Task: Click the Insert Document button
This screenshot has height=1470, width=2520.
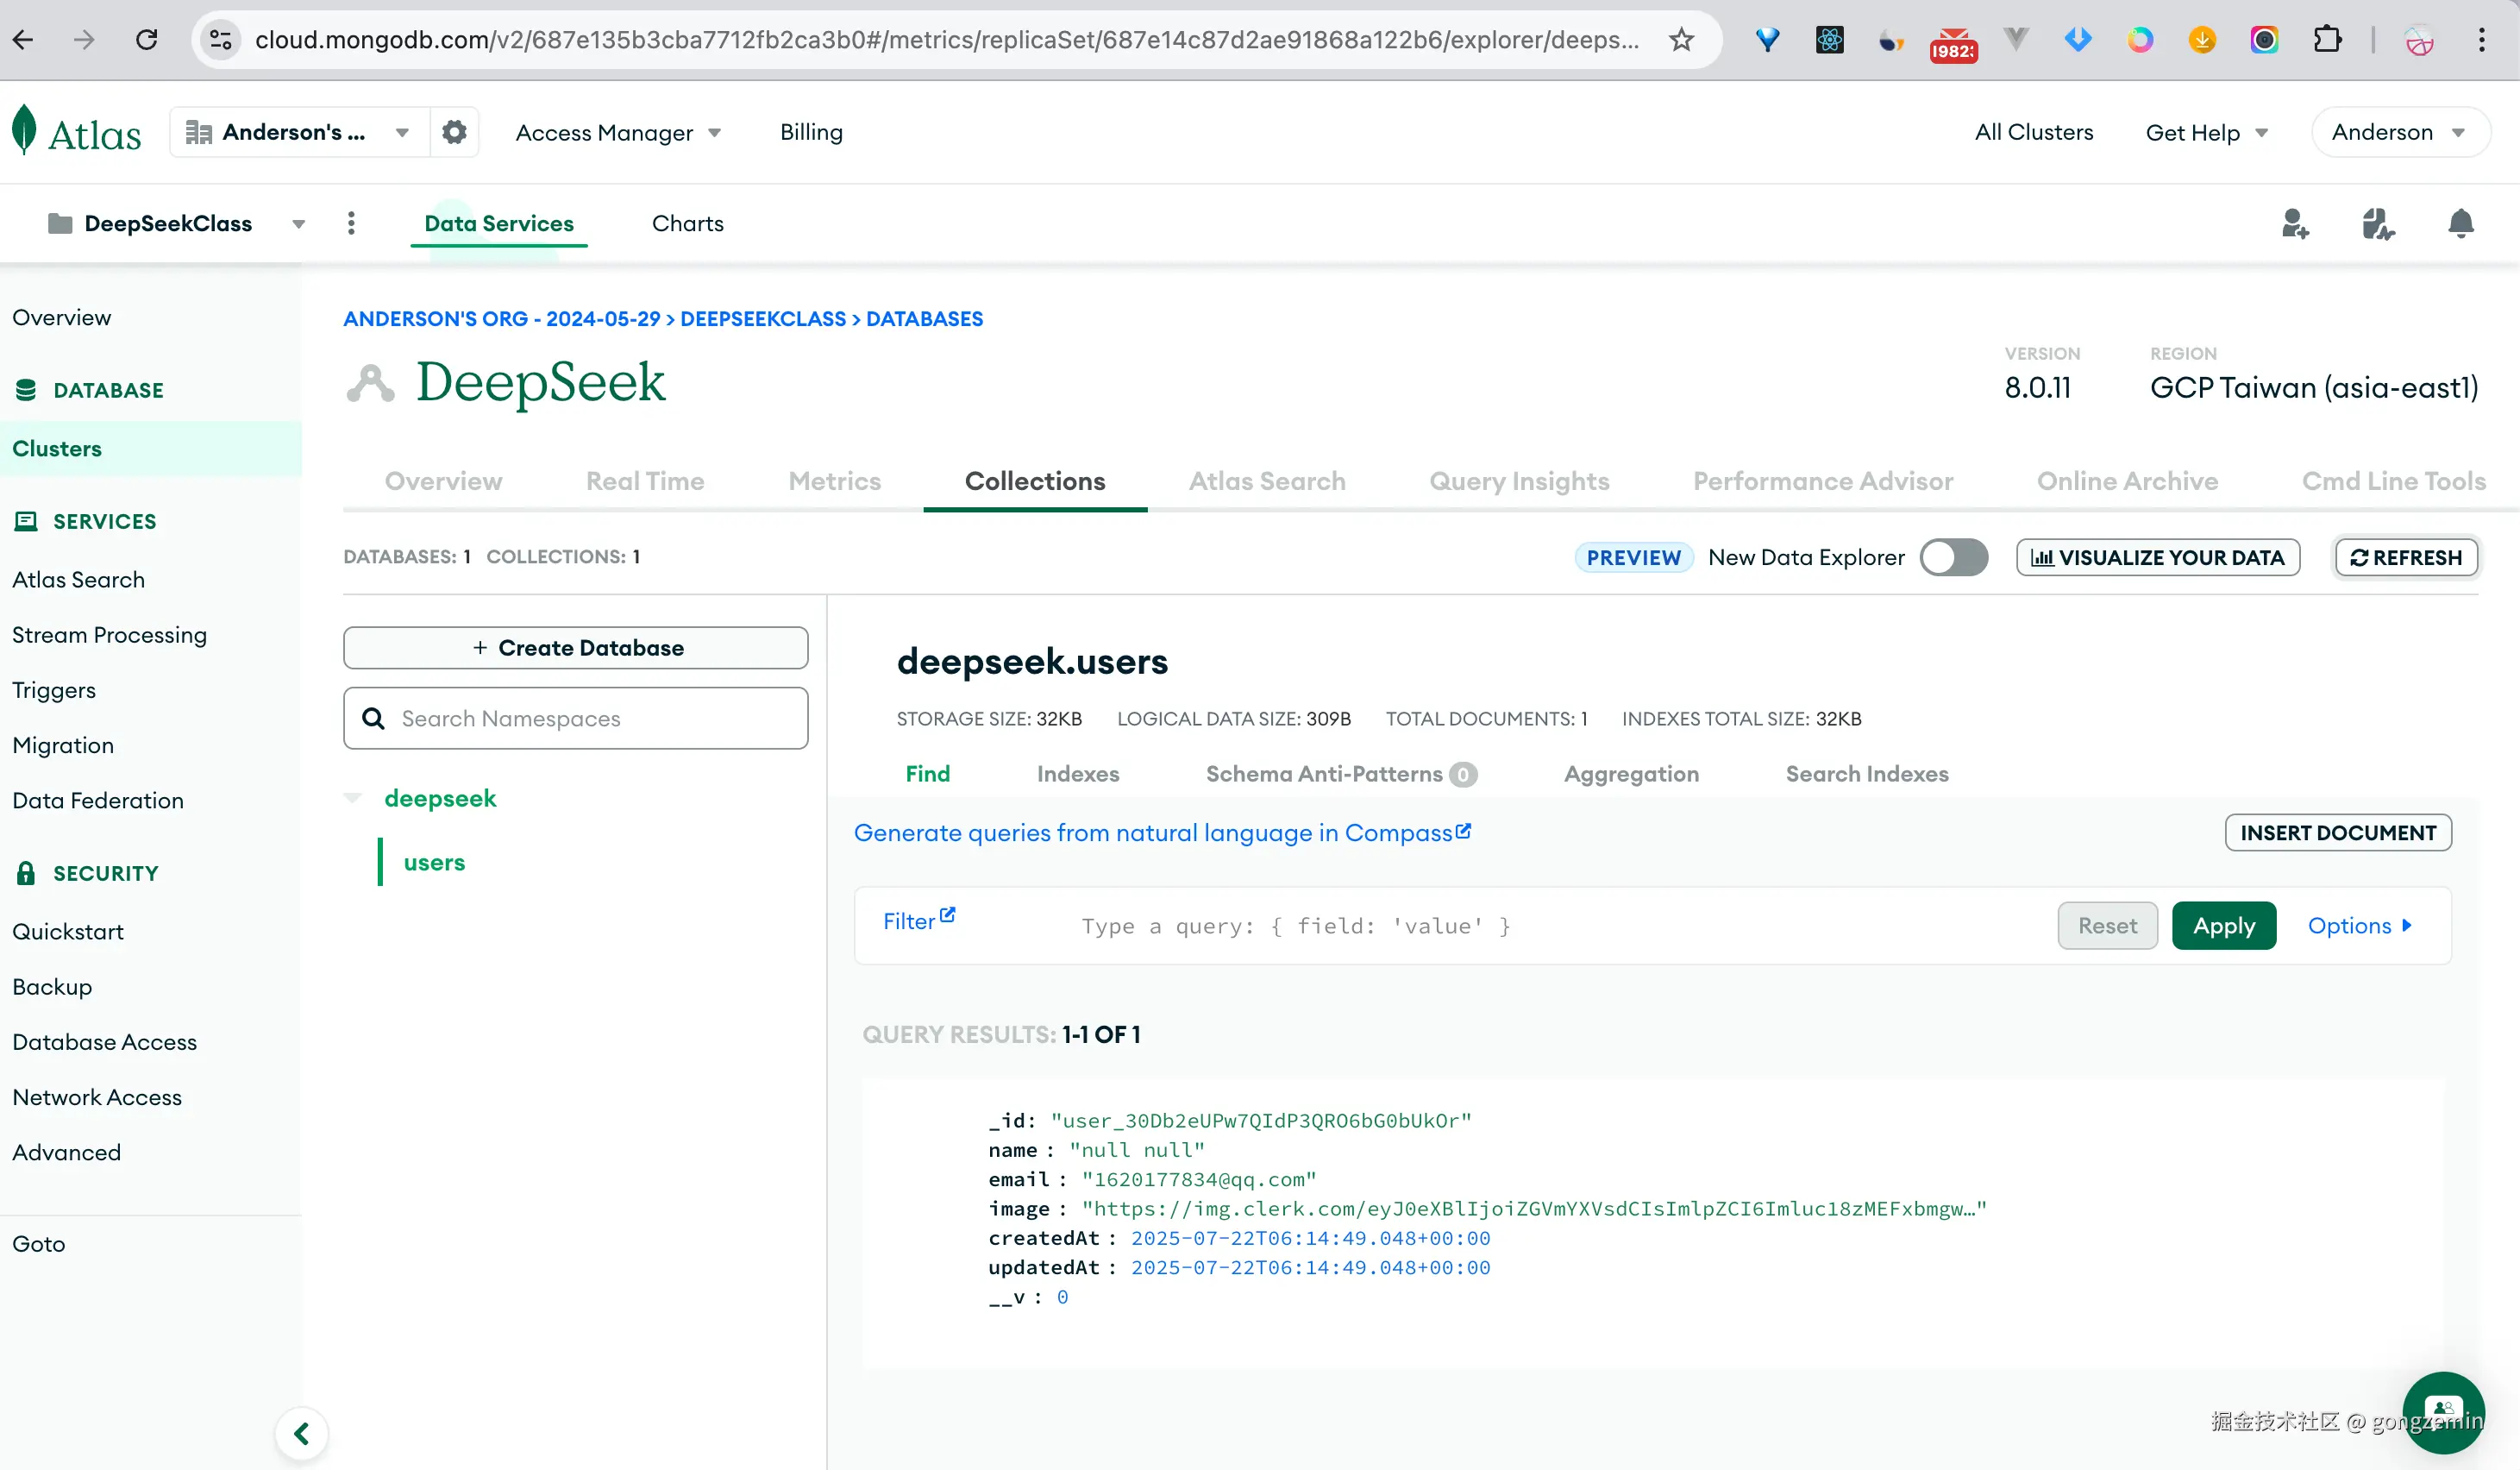Action: pos(2337,832)
